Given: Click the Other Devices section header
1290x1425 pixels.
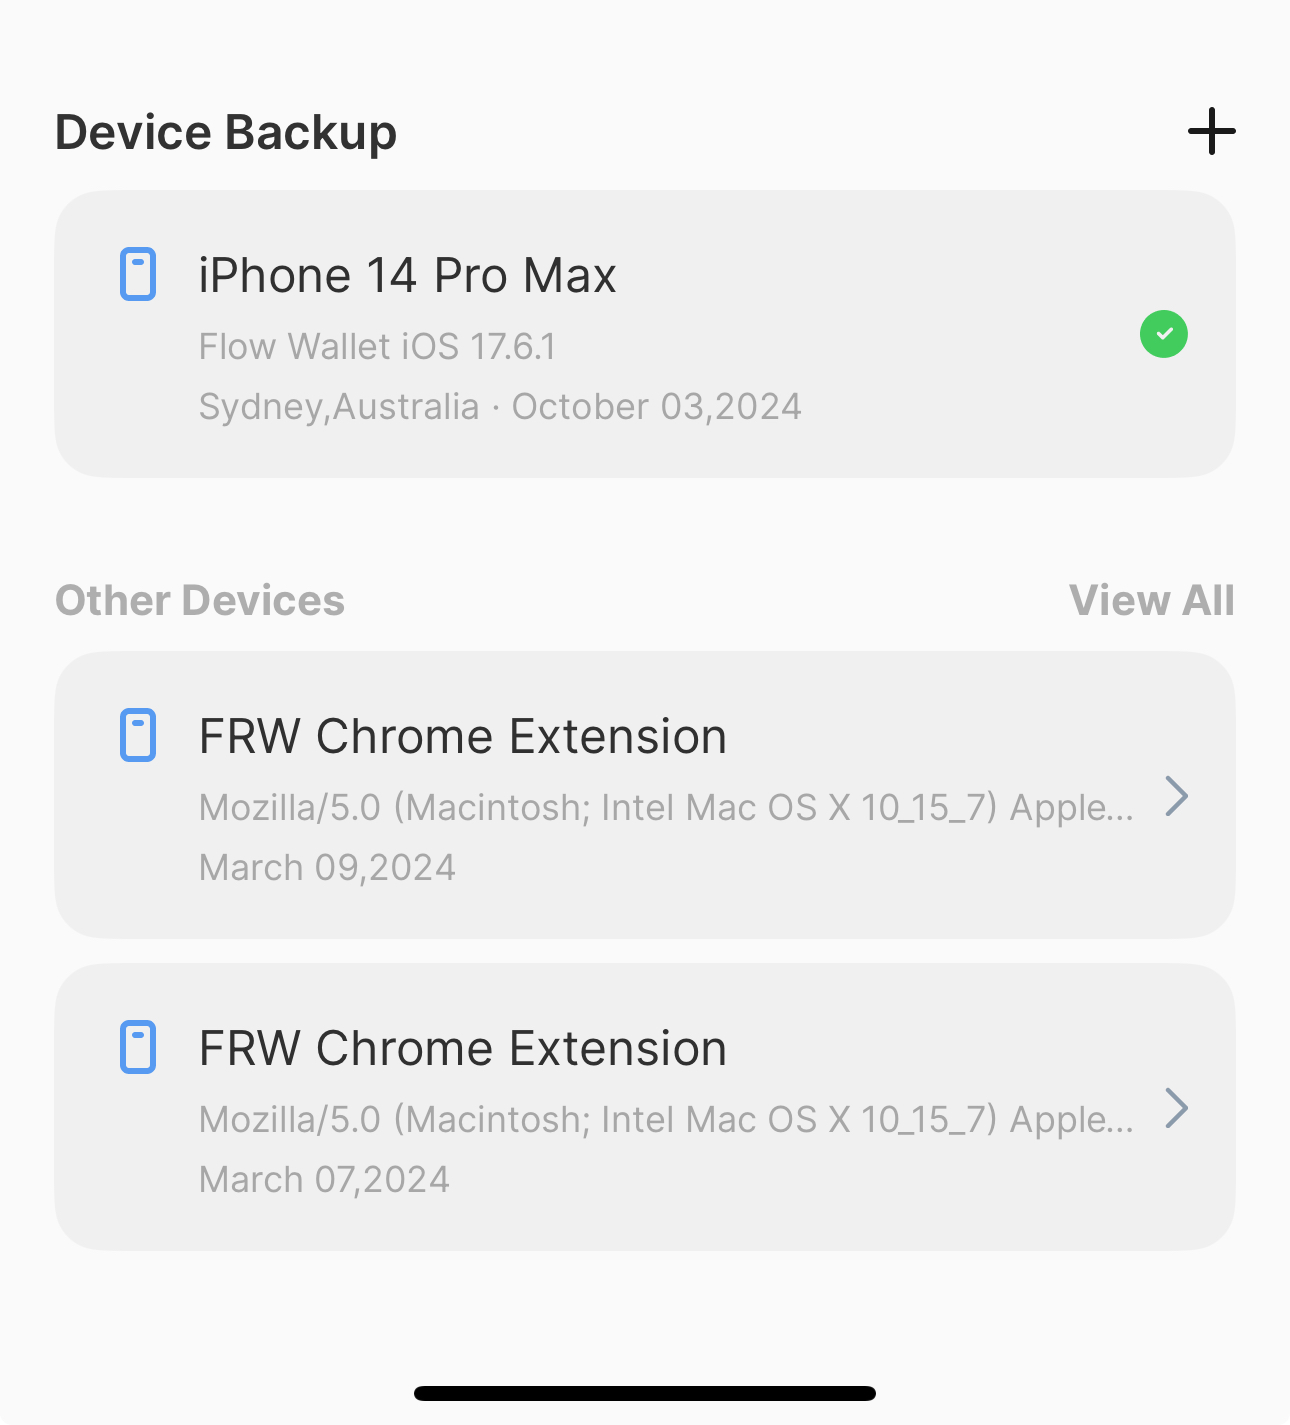Looking at the screenshot, I should [x=200, y=601].
